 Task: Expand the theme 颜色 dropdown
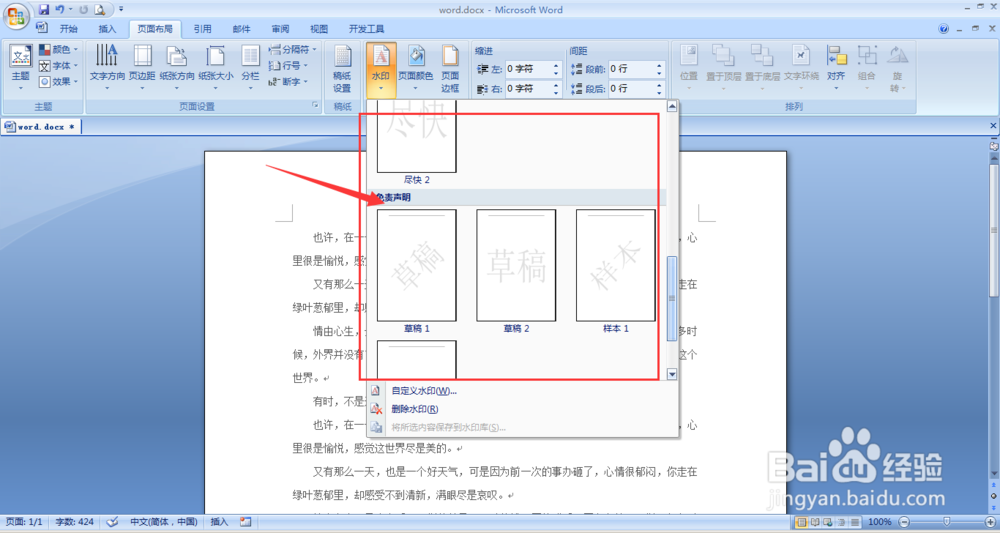click(58, 49)
